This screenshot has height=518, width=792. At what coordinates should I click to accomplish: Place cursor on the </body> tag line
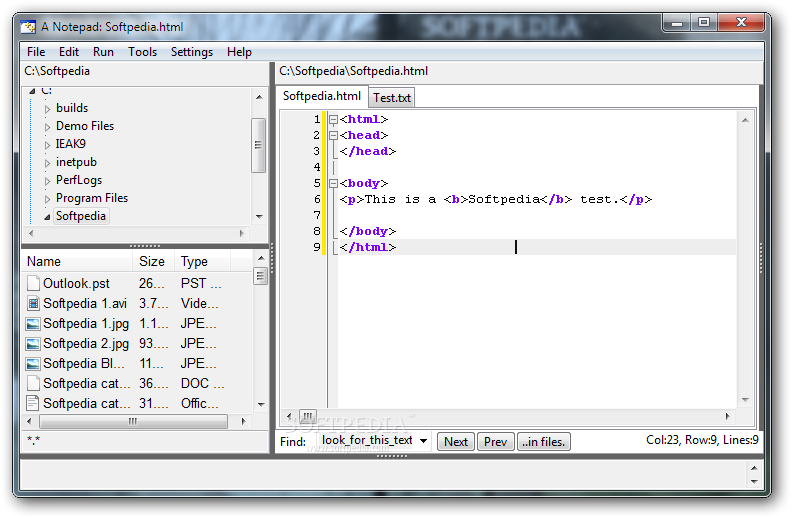pyautogui.click(x=368, y=231)
